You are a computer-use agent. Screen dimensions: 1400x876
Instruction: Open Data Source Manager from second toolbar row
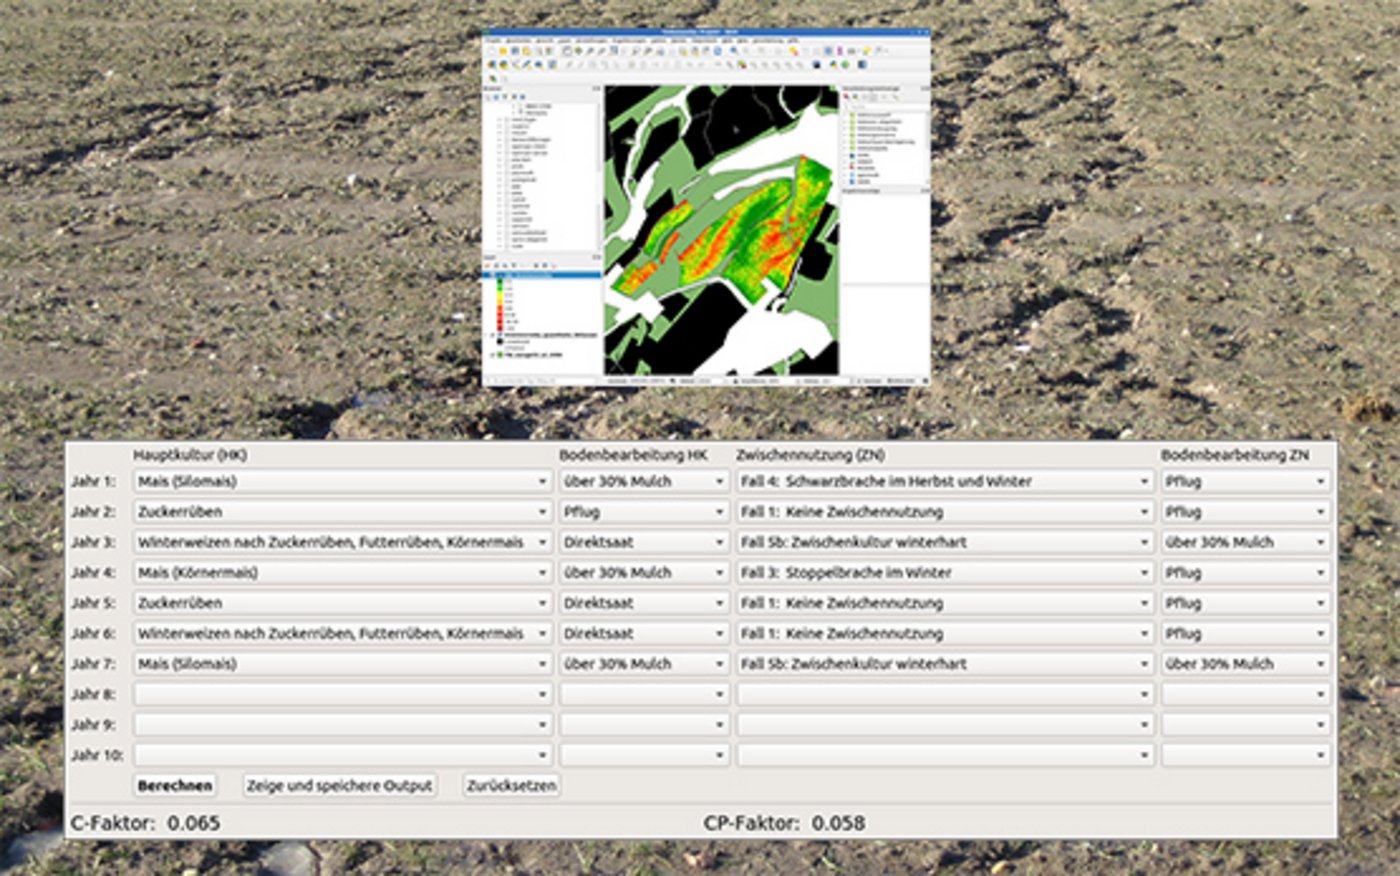coord(491,65)
